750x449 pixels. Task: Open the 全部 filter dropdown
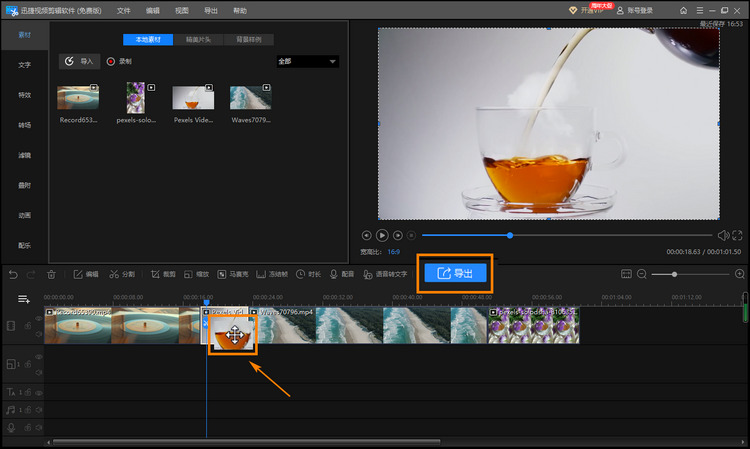point(308,61)
